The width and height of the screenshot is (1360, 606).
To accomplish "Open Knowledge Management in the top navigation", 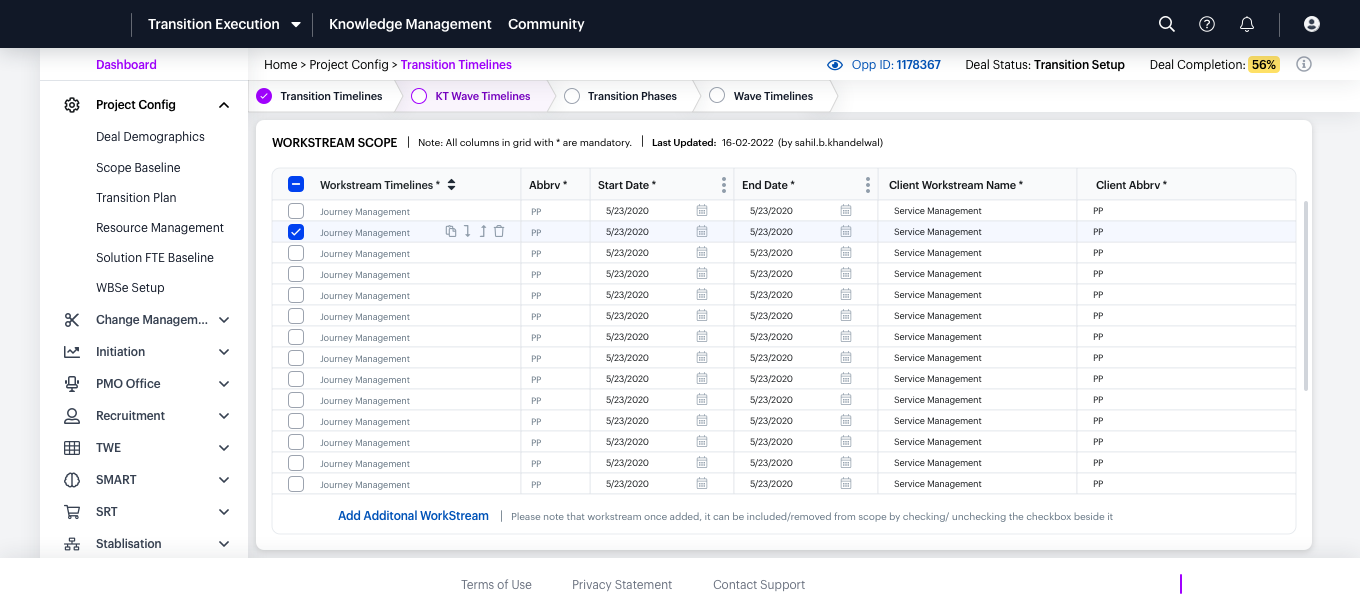I will pos(410,24).
